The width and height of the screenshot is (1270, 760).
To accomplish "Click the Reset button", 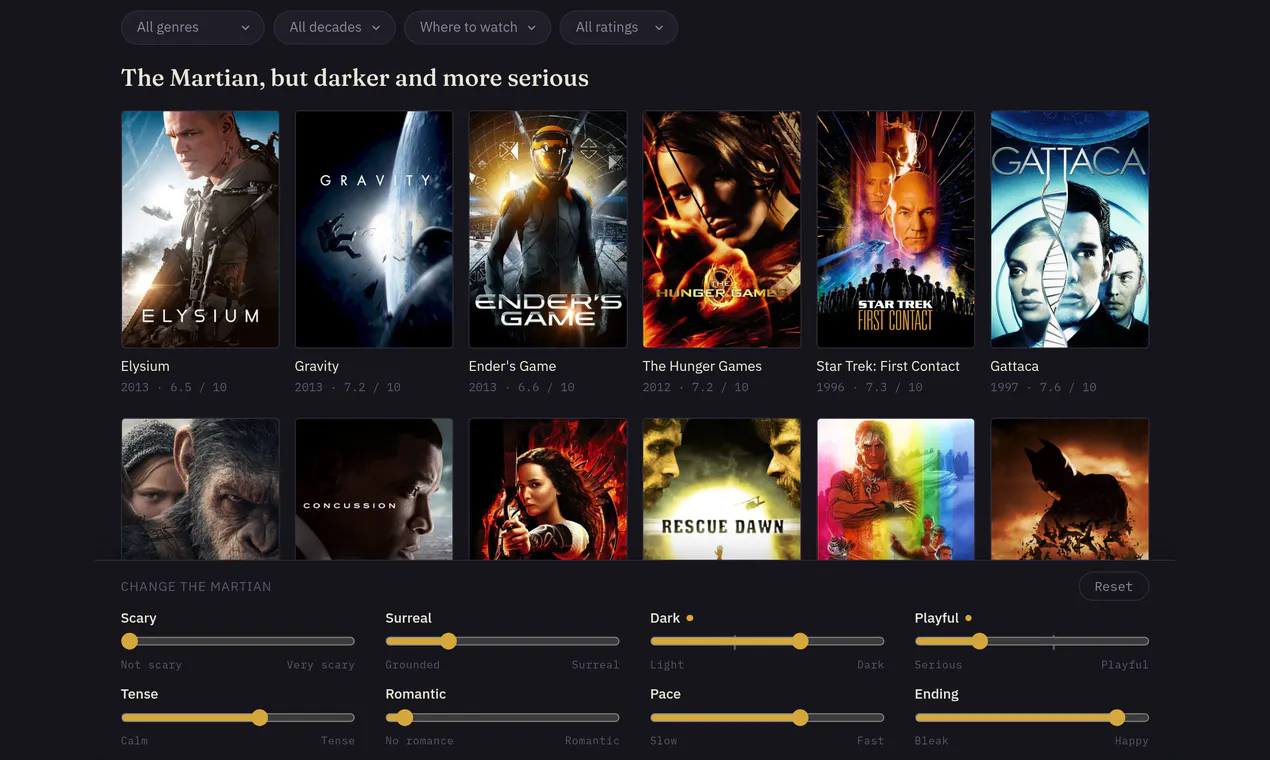I will pyautogui.click(x=1113, y=586).
